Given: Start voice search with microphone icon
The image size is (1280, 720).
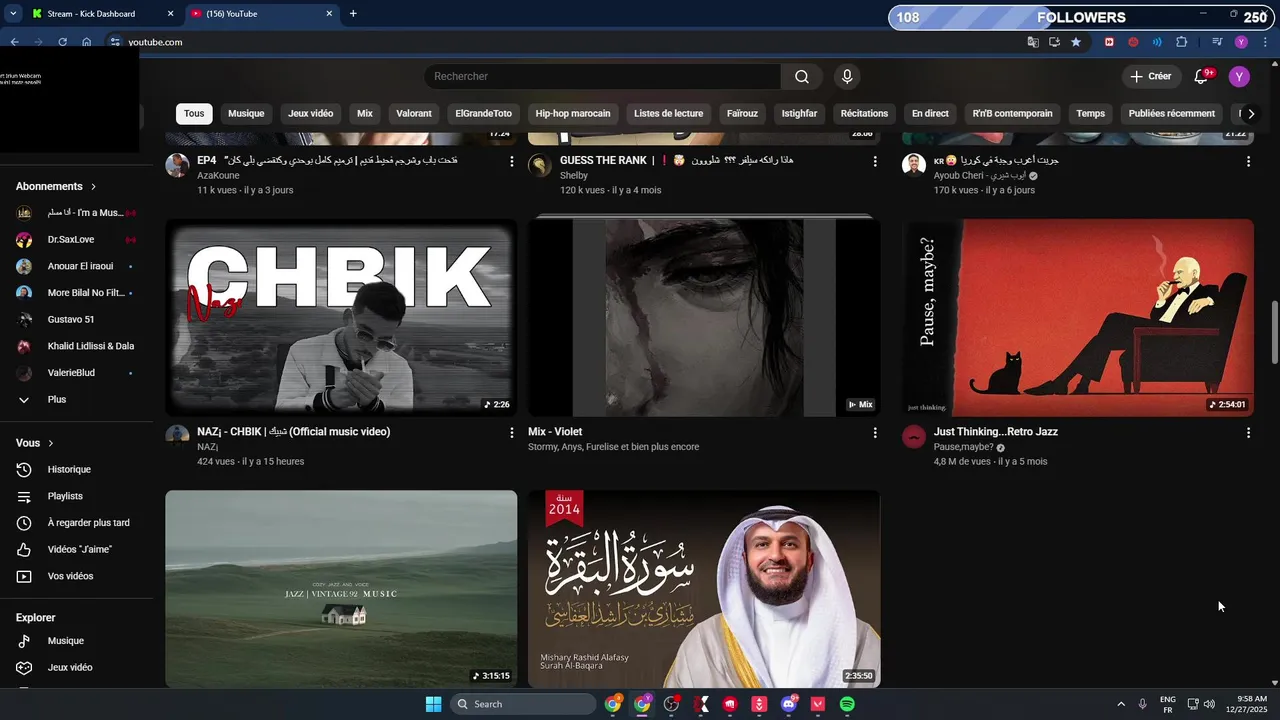Looking at the screenshot, I should coord(847,77).
